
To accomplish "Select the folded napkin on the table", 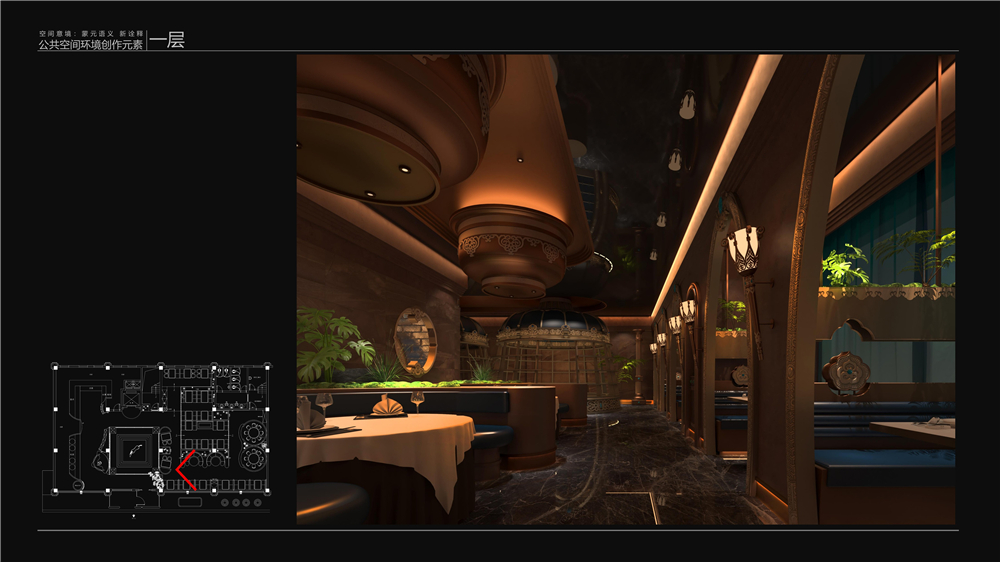I will tap(386, 404).
